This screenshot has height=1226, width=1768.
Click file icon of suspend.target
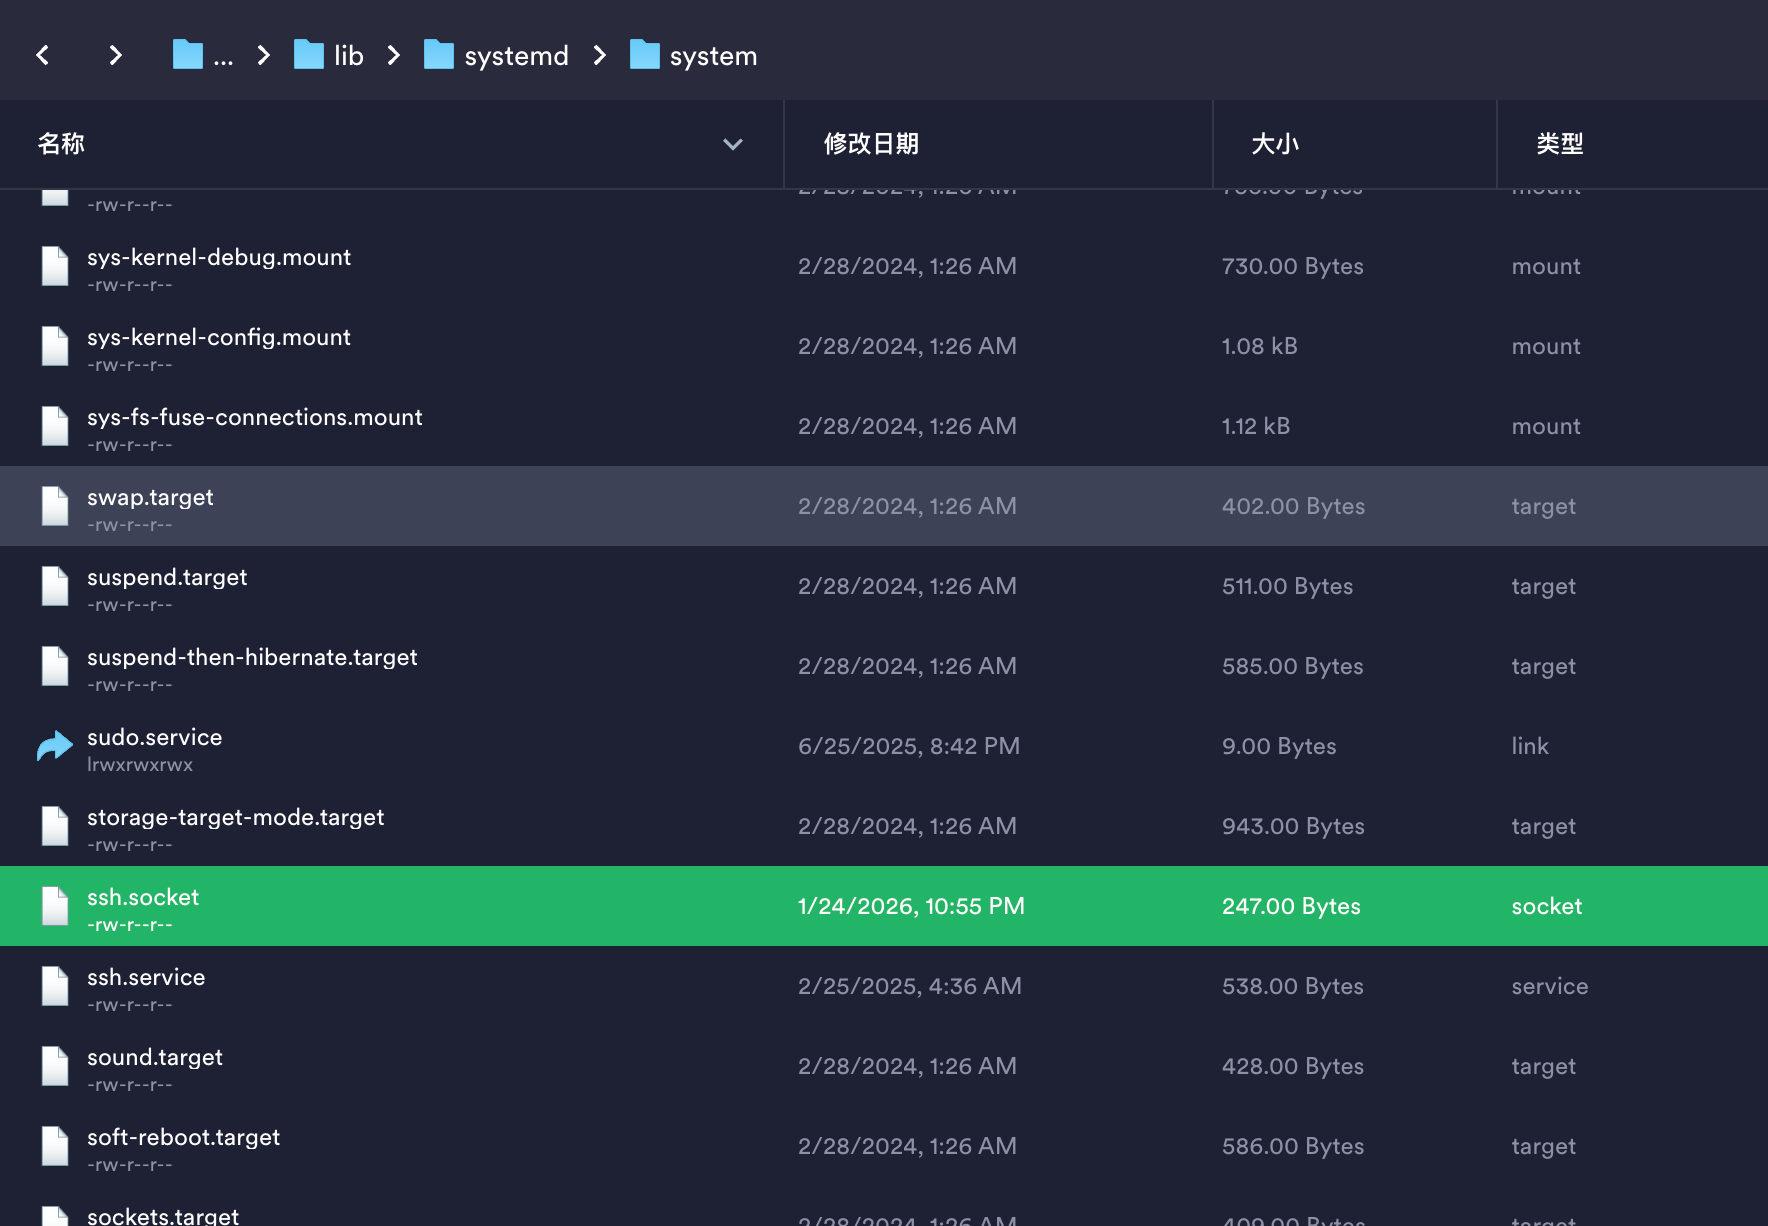[x=55, y=586]
